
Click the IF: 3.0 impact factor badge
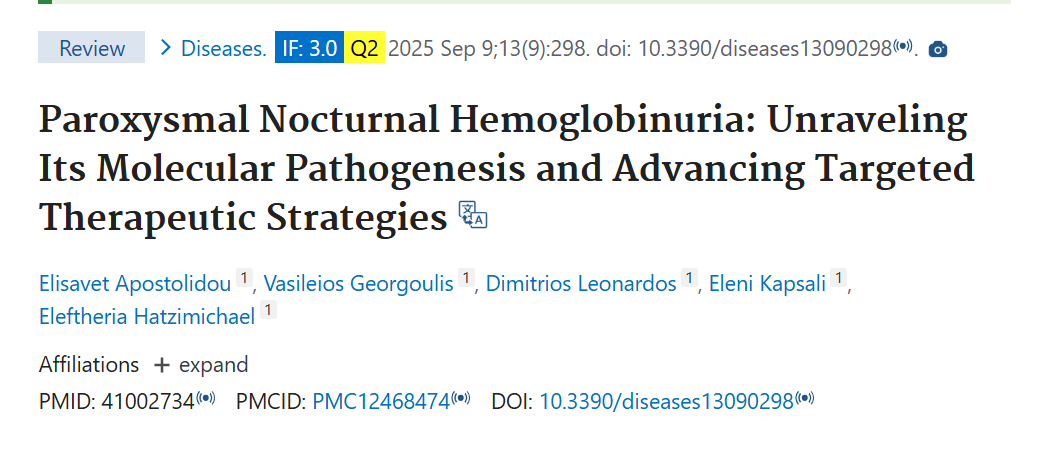309,48
